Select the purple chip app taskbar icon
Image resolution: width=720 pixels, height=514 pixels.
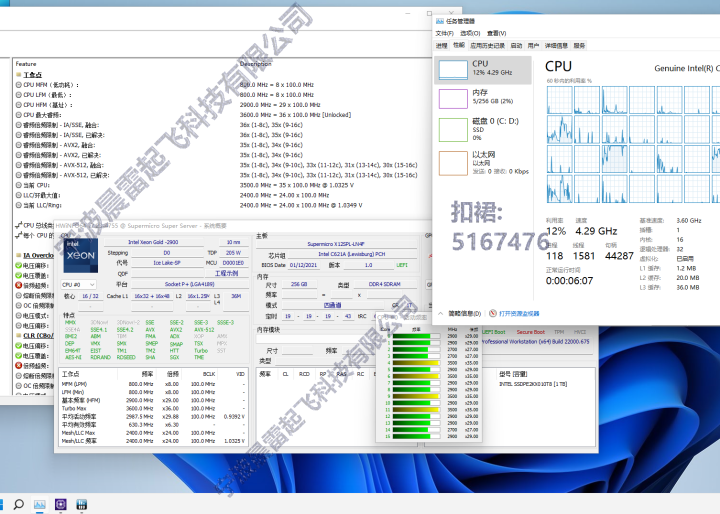click(x=61, y=504)
